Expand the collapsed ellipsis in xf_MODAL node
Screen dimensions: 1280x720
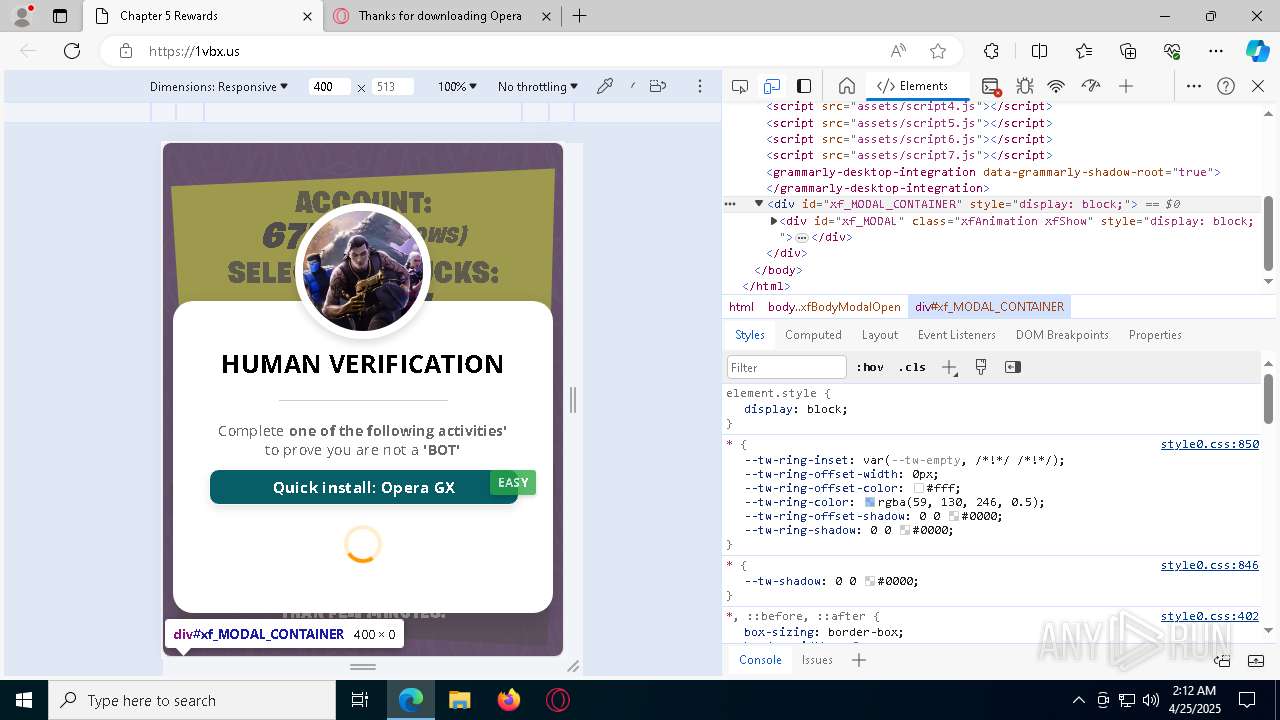pyautogui.click(x=802, y=237)
